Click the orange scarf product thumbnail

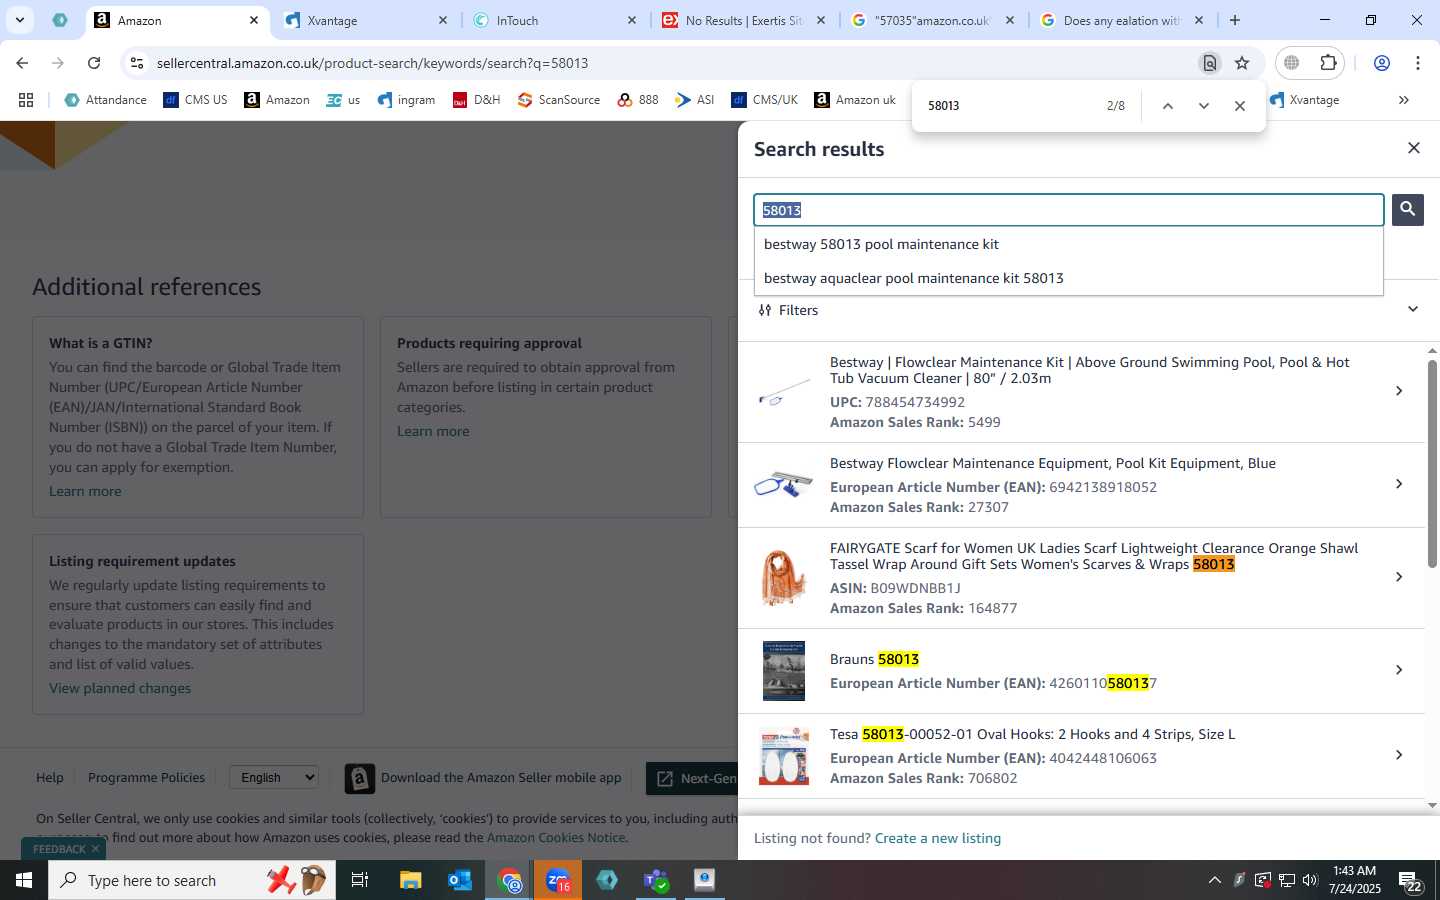tap(783, 578)
